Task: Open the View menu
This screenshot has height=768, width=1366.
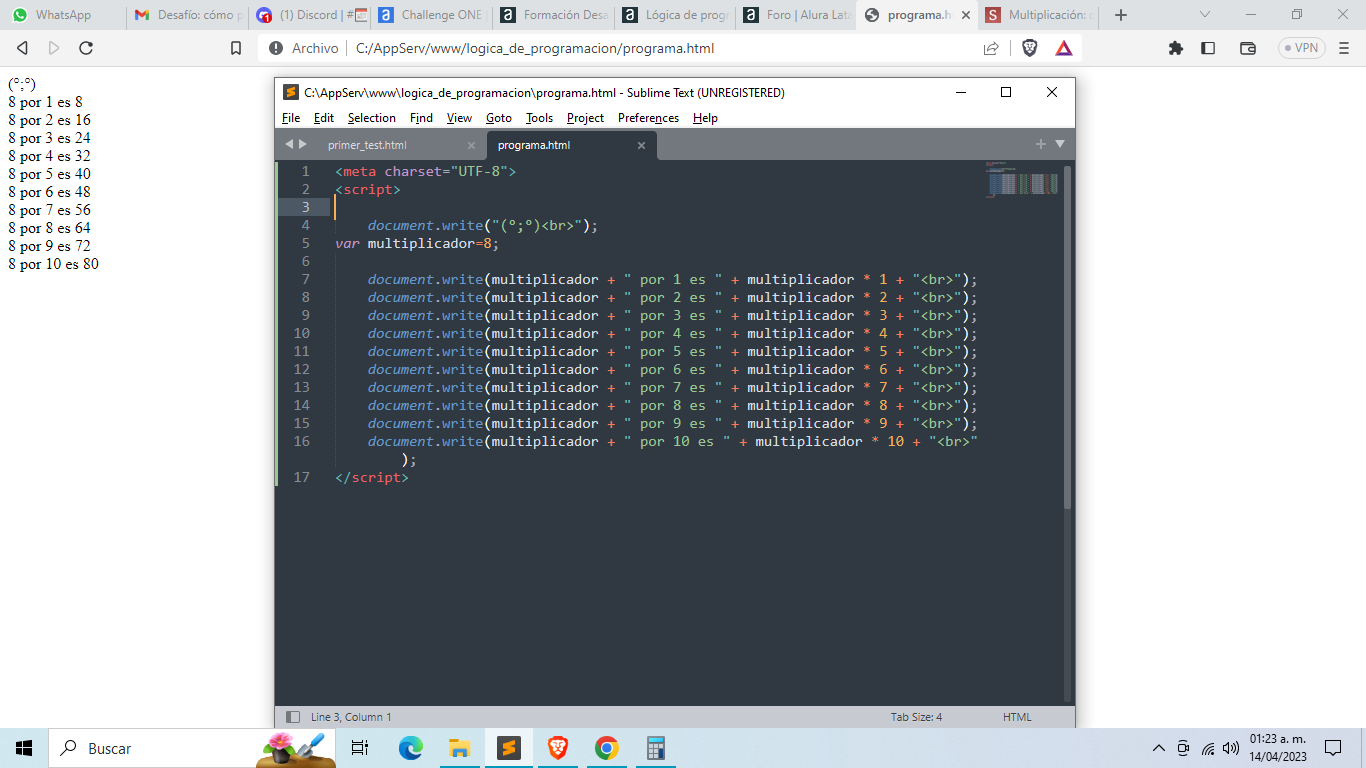Action: point(459,118)
